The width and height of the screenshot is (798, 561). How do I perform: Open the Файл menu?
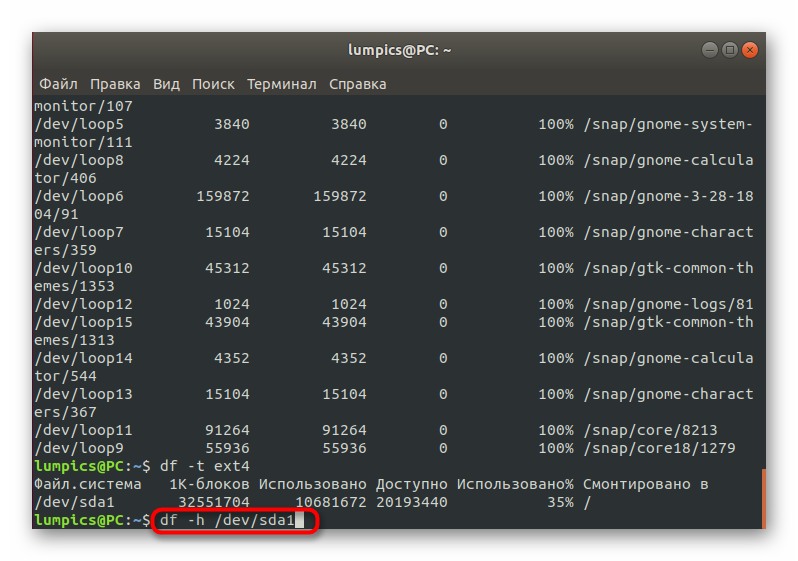pos(59,84)
